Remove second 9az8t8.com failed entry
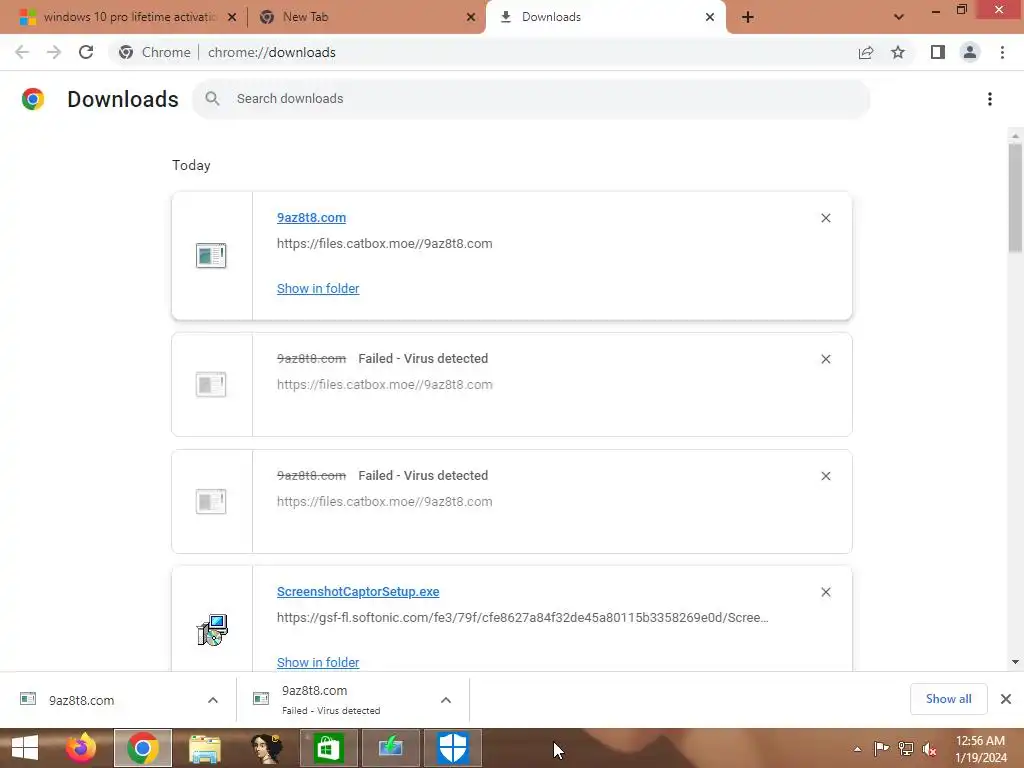 pos(825,359)
